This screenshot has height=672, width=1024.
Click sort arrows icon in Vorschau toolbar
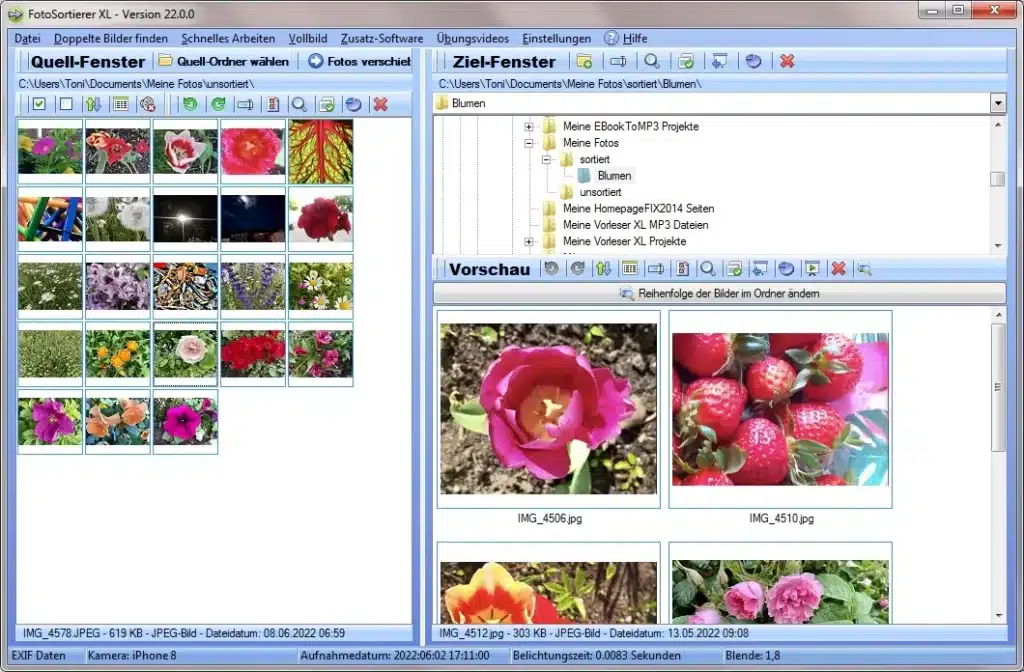coord(603,268)
